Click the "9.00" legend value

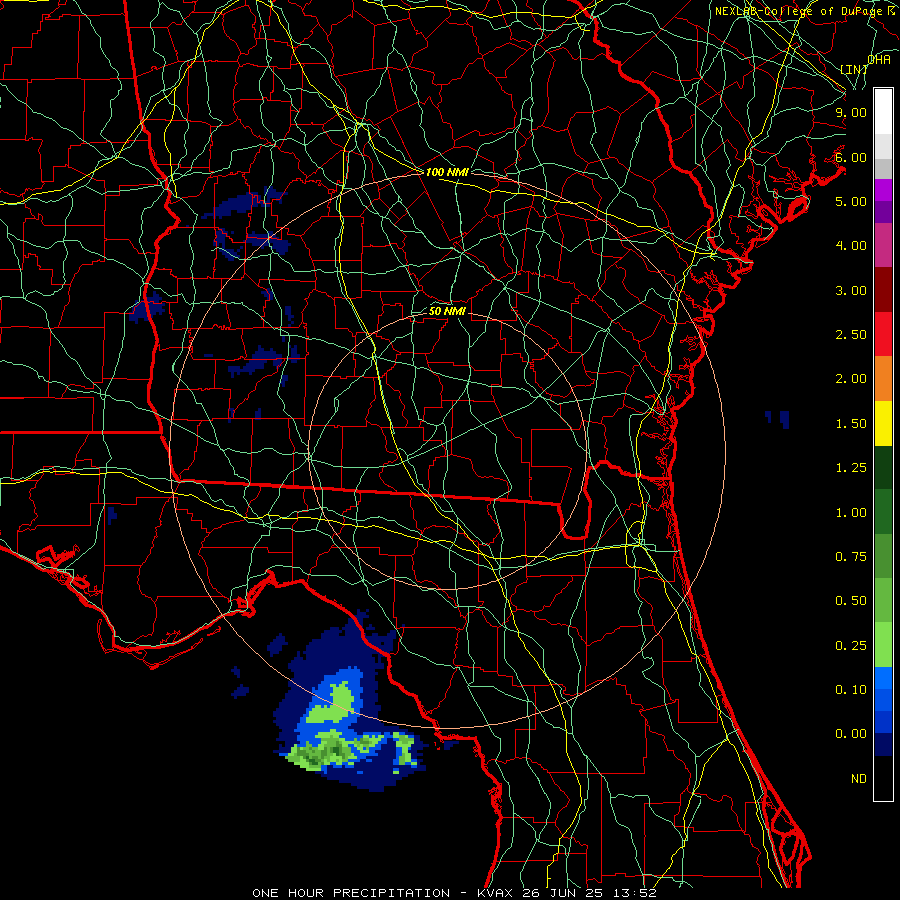[x=851, y=112]
